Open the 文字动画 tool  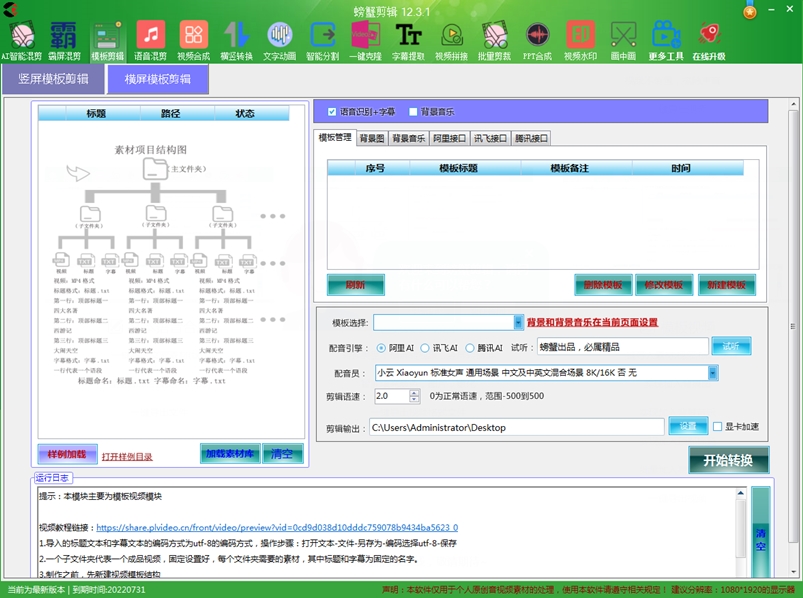(x=279, y=41)
